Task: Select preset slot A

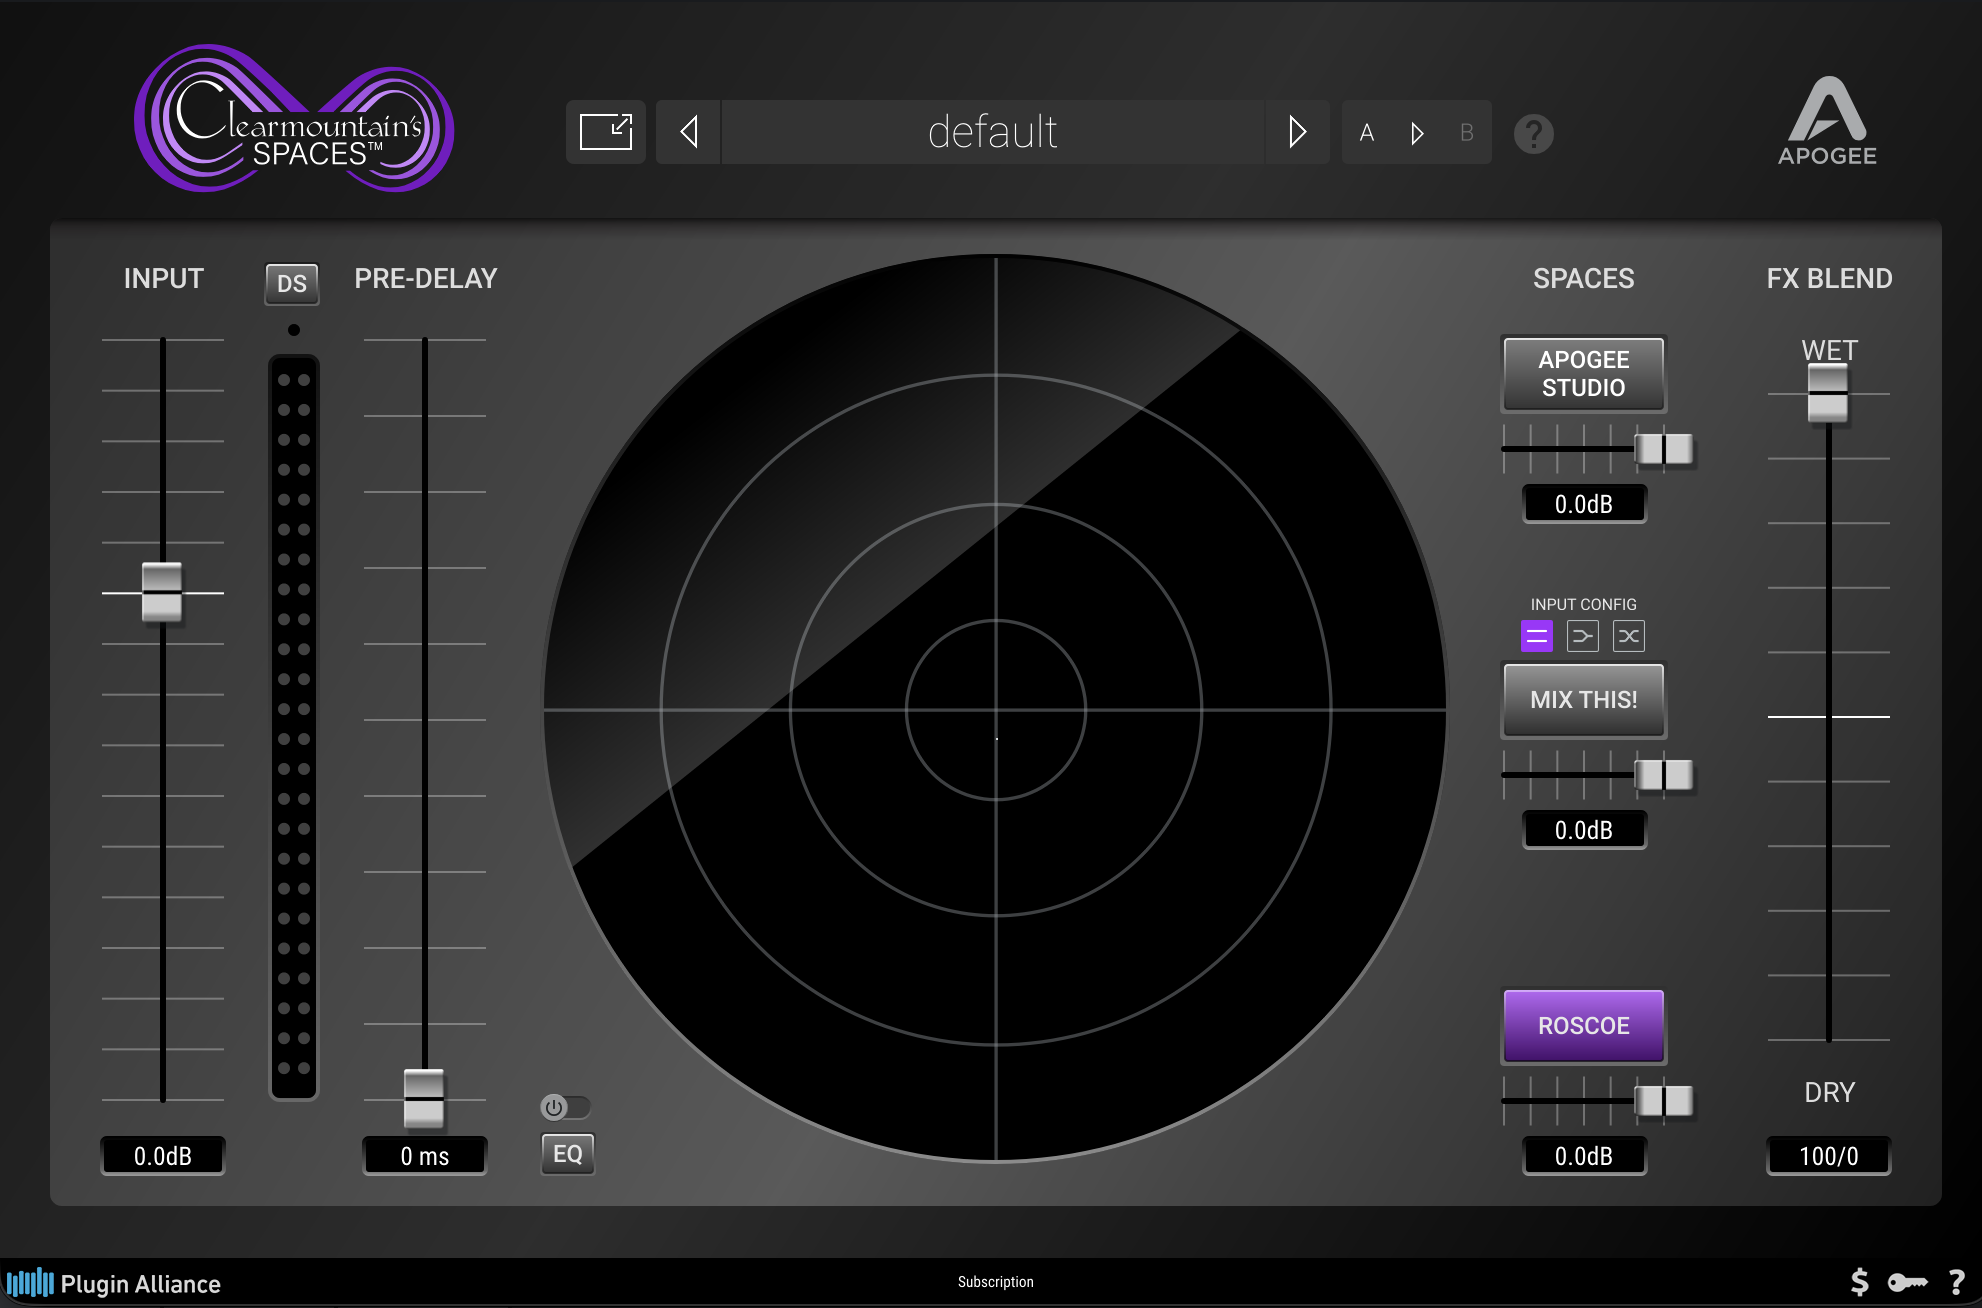Action: click(x=1367, y=133)
